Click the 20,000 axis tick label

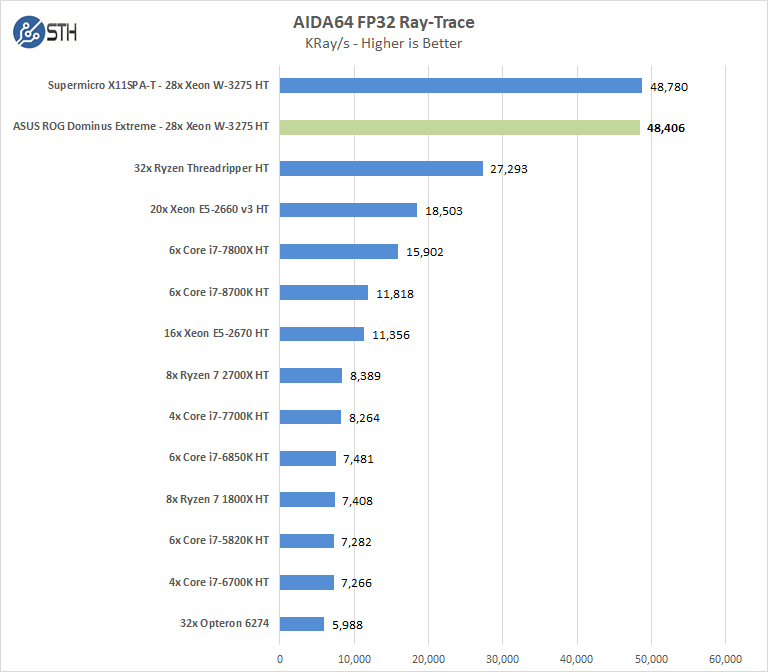click(429, 659)
